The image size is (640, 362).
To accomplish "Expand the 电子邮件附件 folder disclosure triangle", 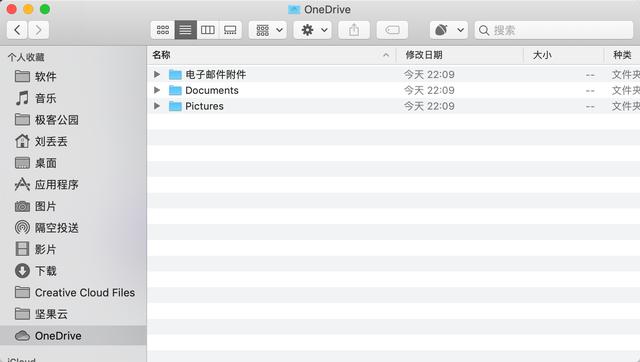I will click(157, 74).
